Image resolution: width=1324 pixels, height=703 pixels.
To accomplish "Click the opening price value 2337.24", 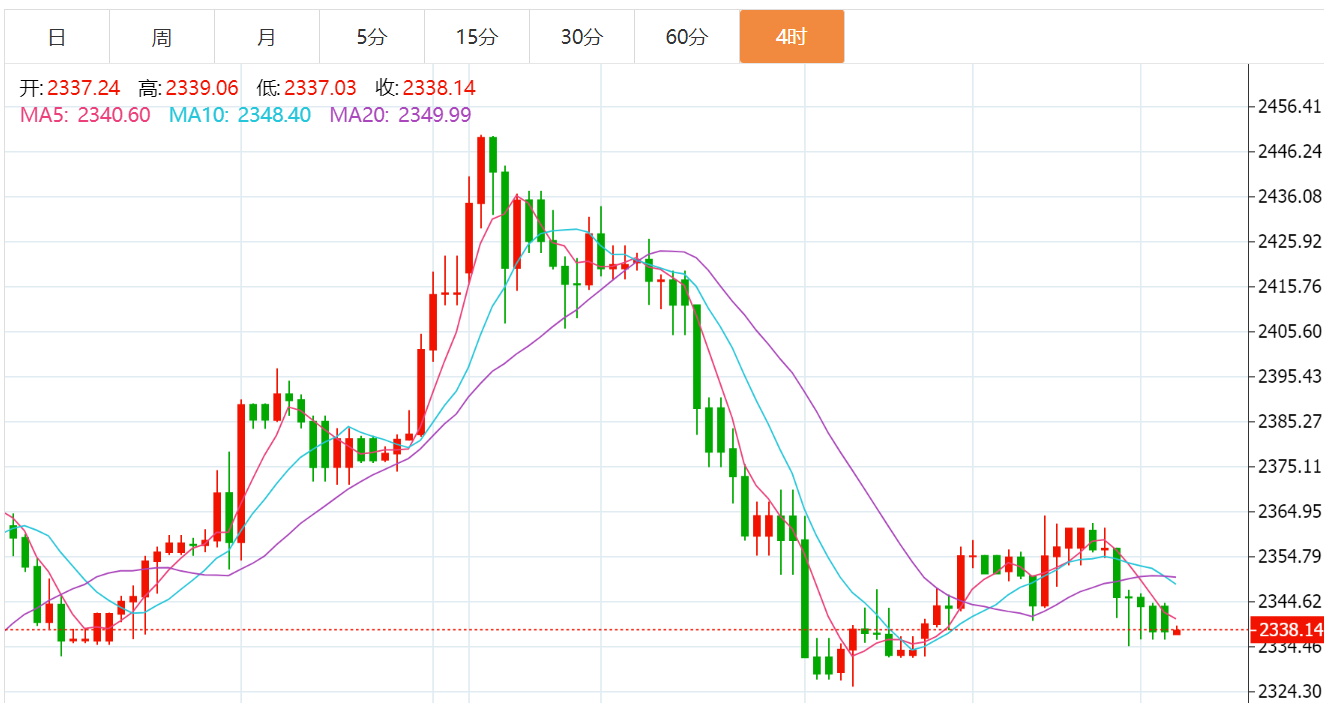I will coord(83,88).
